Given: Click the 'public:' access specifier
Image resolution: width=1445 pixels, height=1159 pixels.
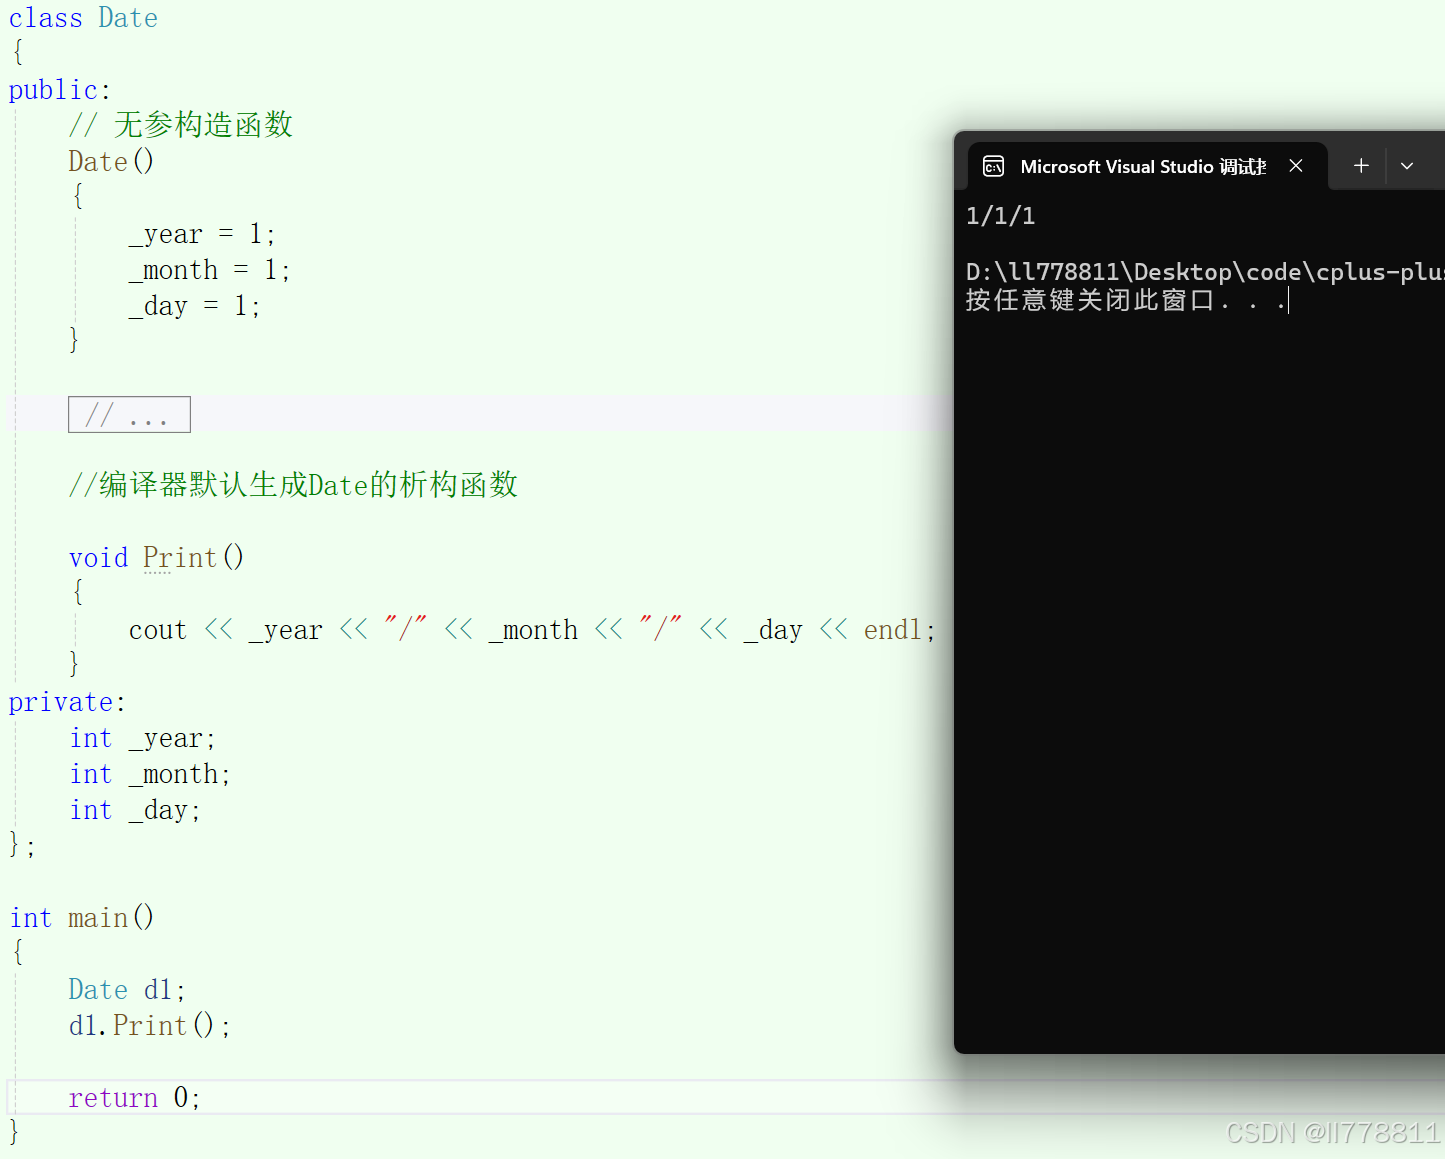Looking at the screenshot, I should coord(59,90).
